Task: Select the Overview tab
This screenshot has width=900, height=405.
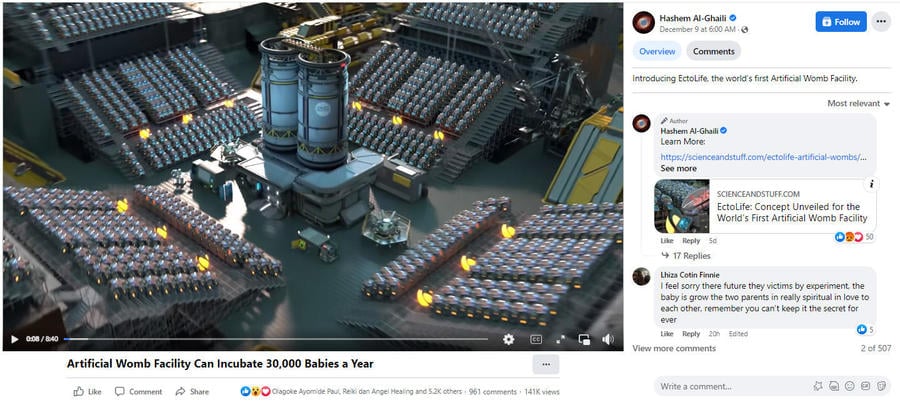Action: [657, 51]
